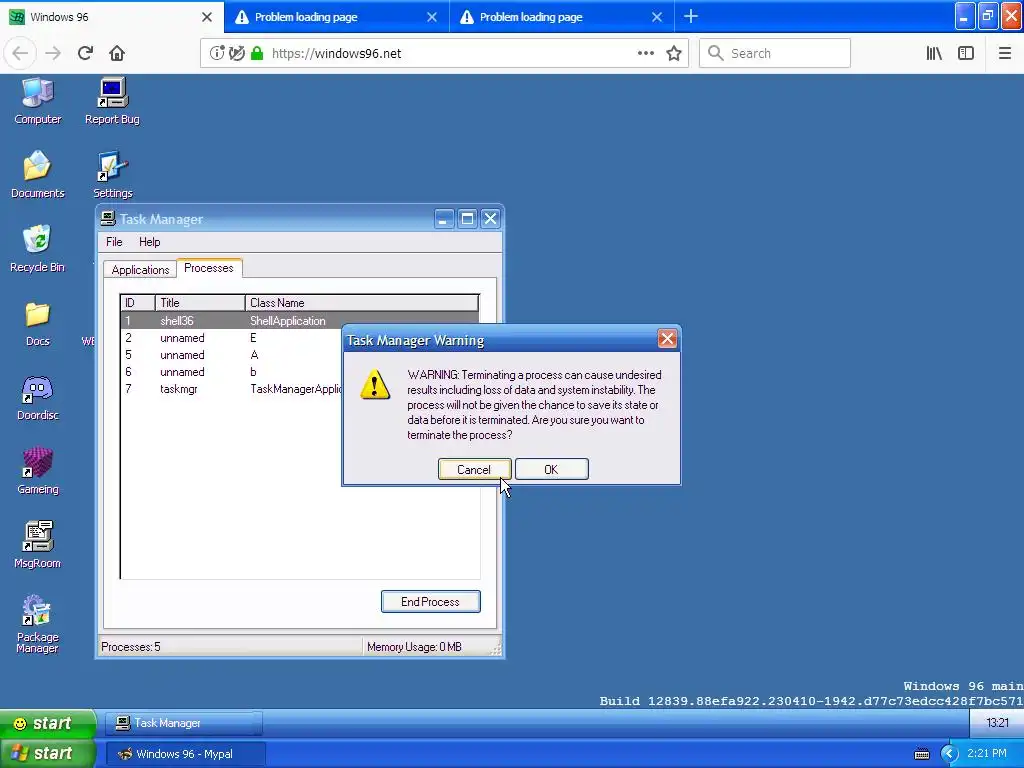Image resolution: width=1024 pixels, height=768 pixels.
Task: Open the Help menu in Task Manager
Action: click(x=150, y=242)
